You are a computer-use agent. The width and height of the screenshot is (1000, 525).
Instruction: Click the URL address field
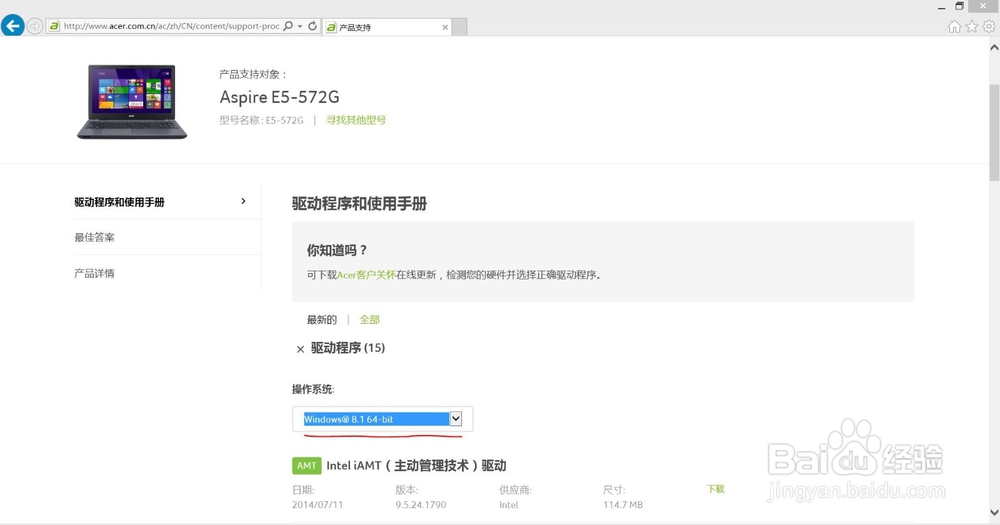(x=171, y=26)
